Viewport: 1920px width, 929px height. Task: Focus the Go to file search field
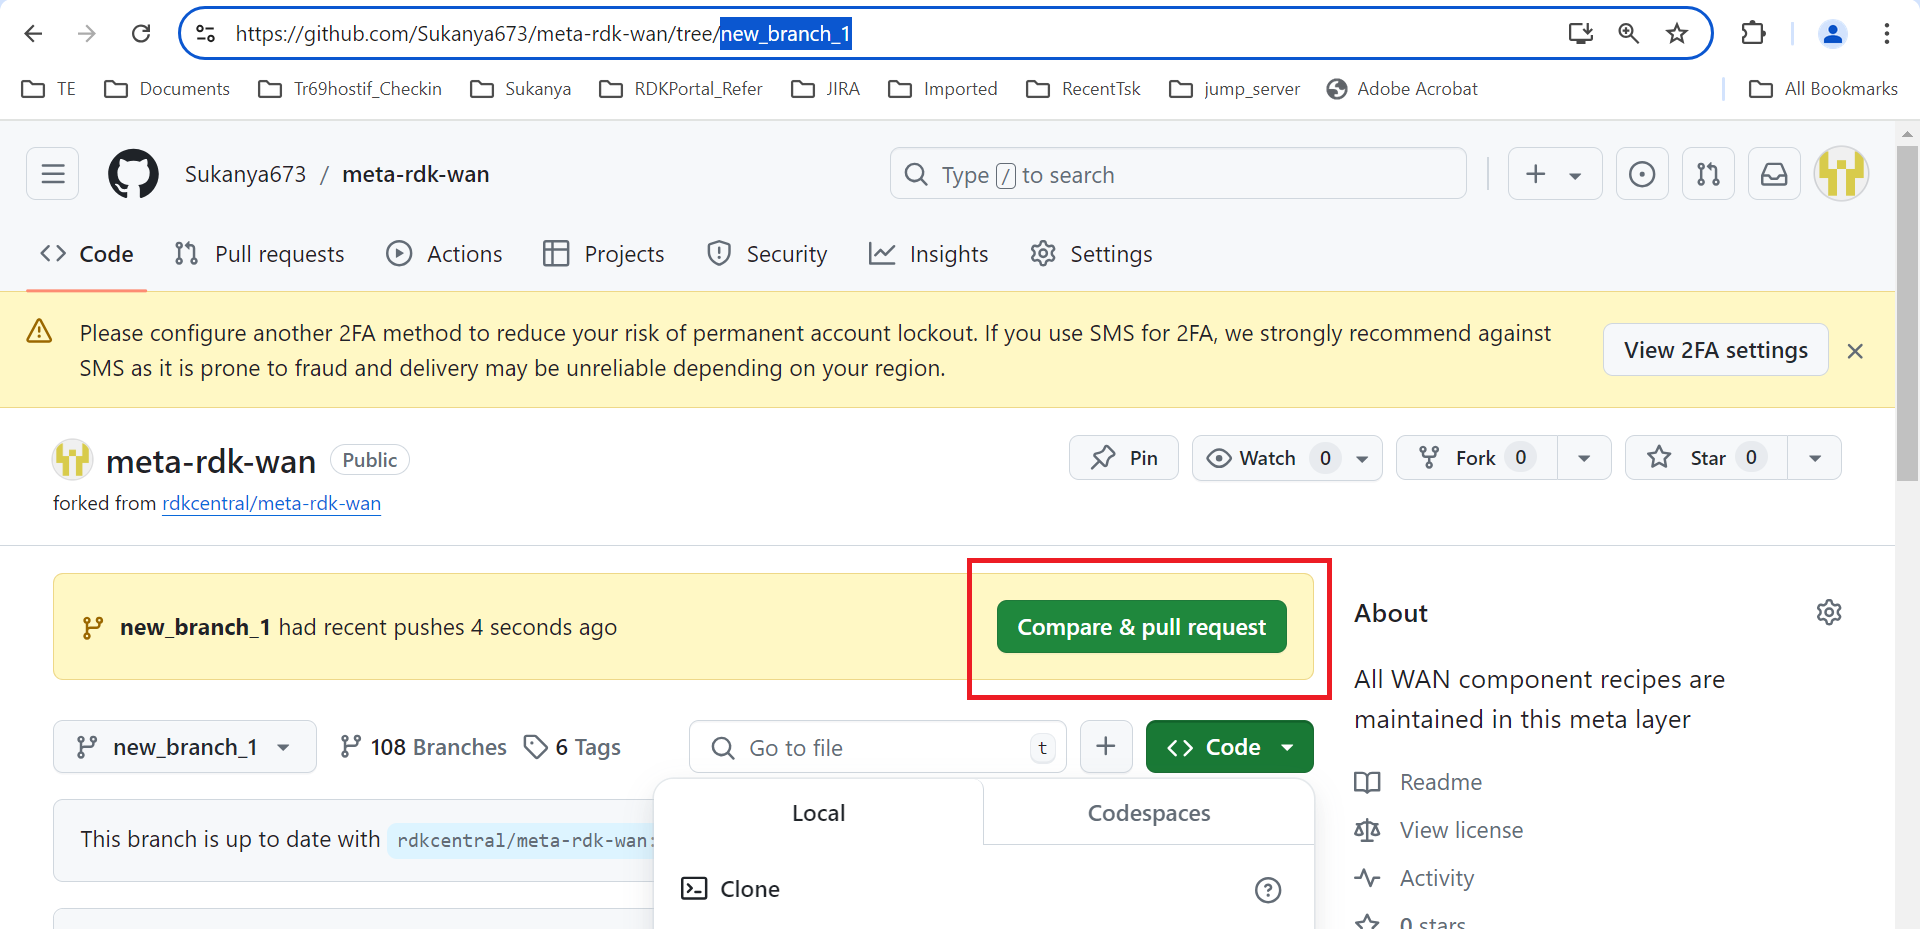point(878,747)
